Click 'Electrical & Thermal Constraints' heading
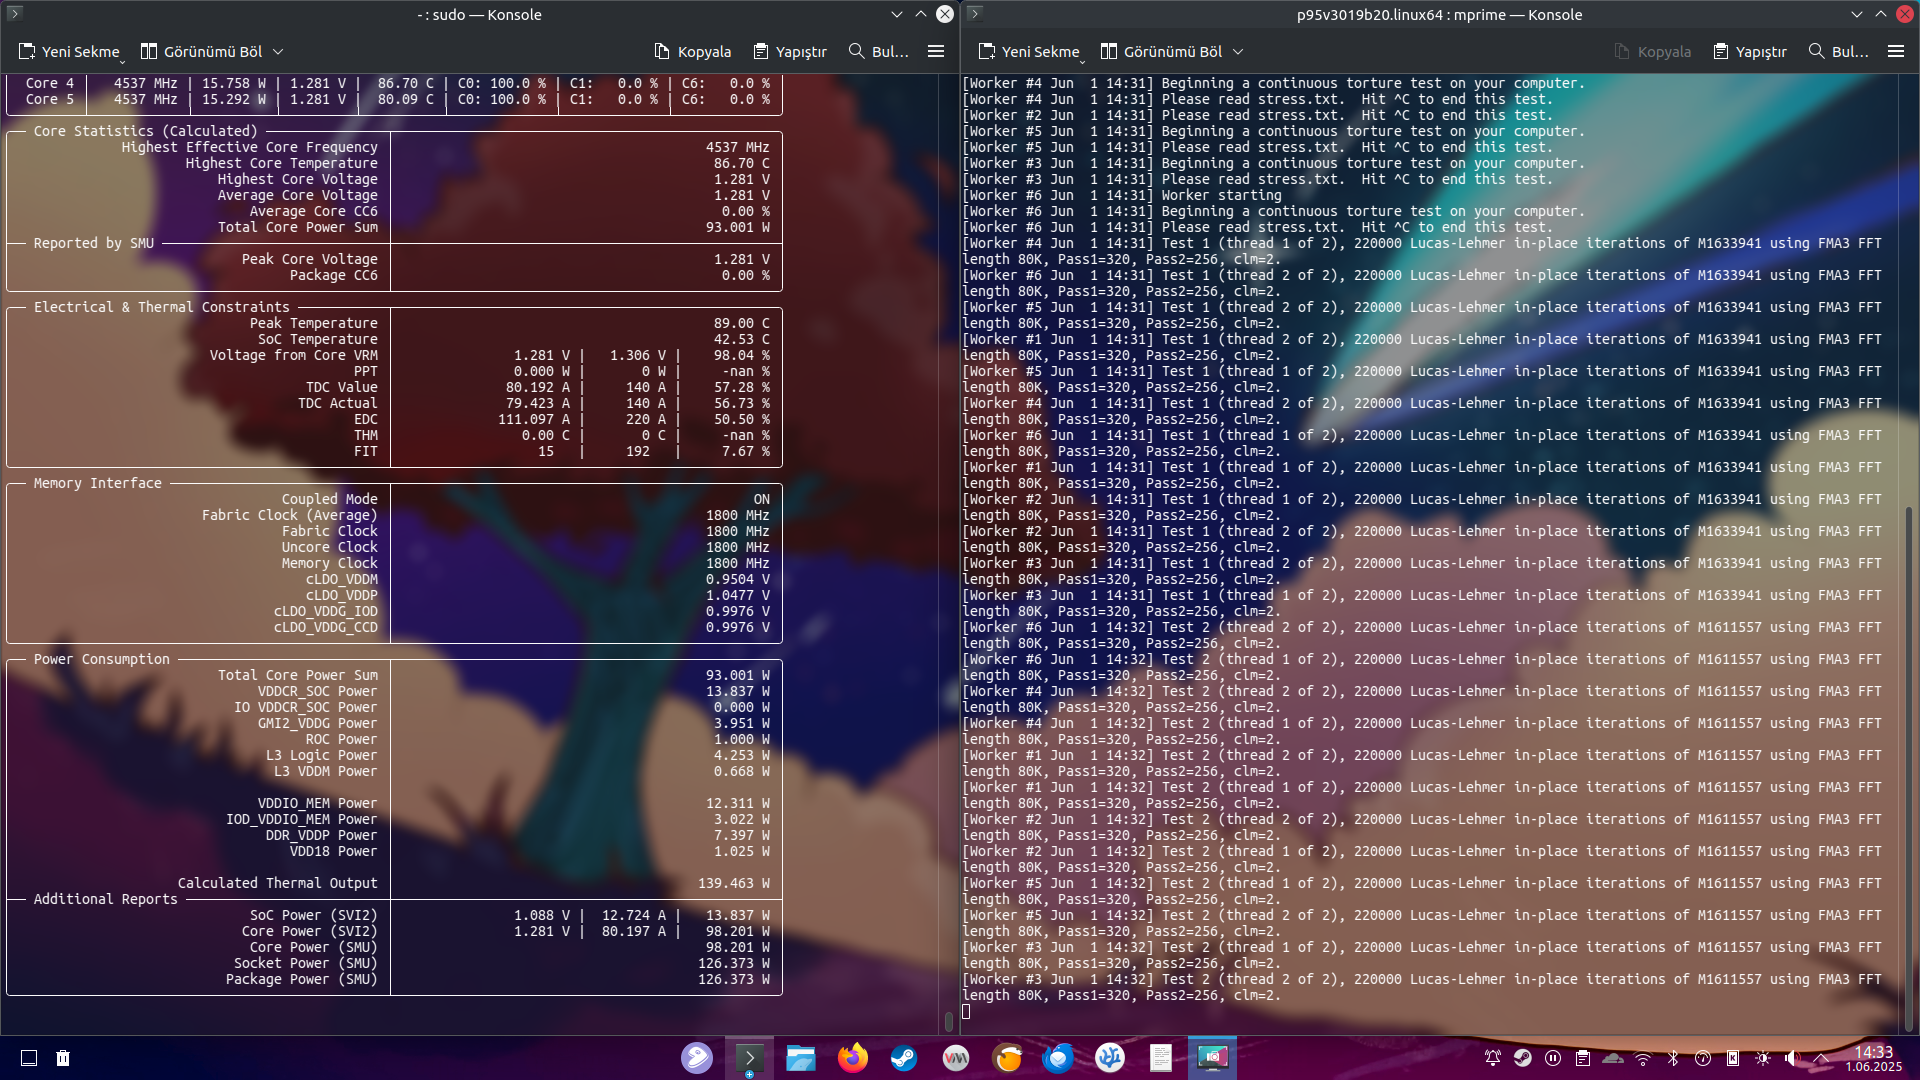The height and width of the screenshot is (1080, 1920). [x=162, y=307]
